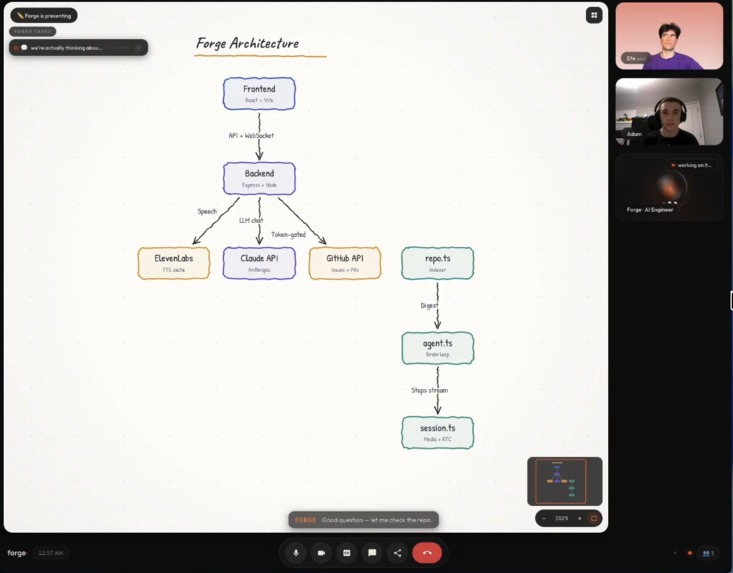
Task: Select the agent.ts node
Action: 438,348
